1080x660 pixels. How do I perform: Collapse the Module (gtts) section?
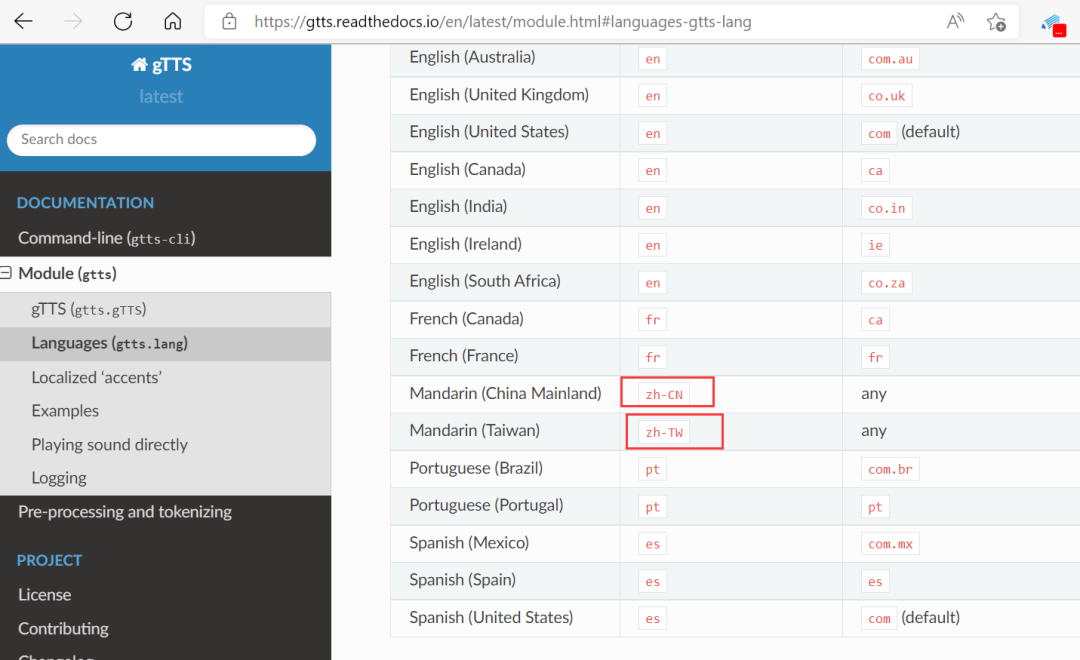(6, 273)
